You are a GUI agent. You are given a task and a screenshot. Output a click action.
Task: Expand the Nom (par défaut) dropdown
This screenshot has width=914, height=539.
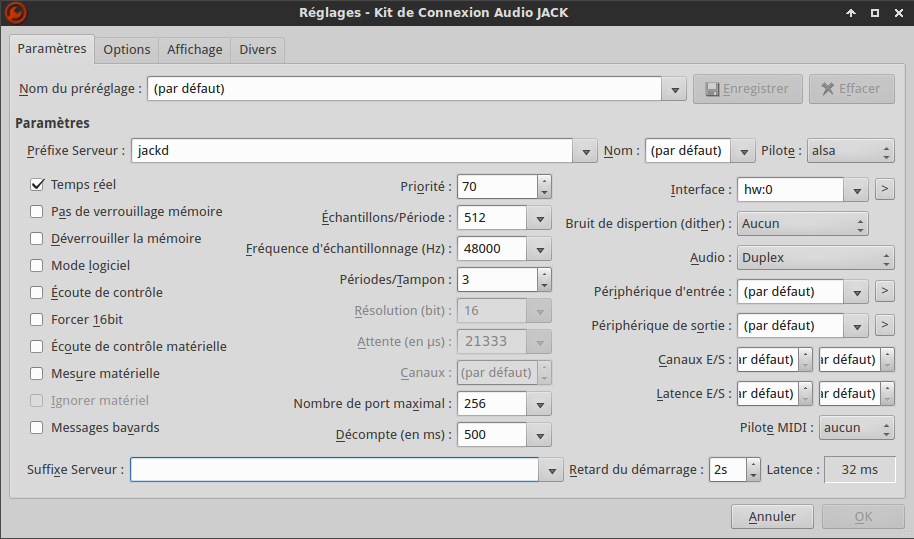click(x=743, y=151)
